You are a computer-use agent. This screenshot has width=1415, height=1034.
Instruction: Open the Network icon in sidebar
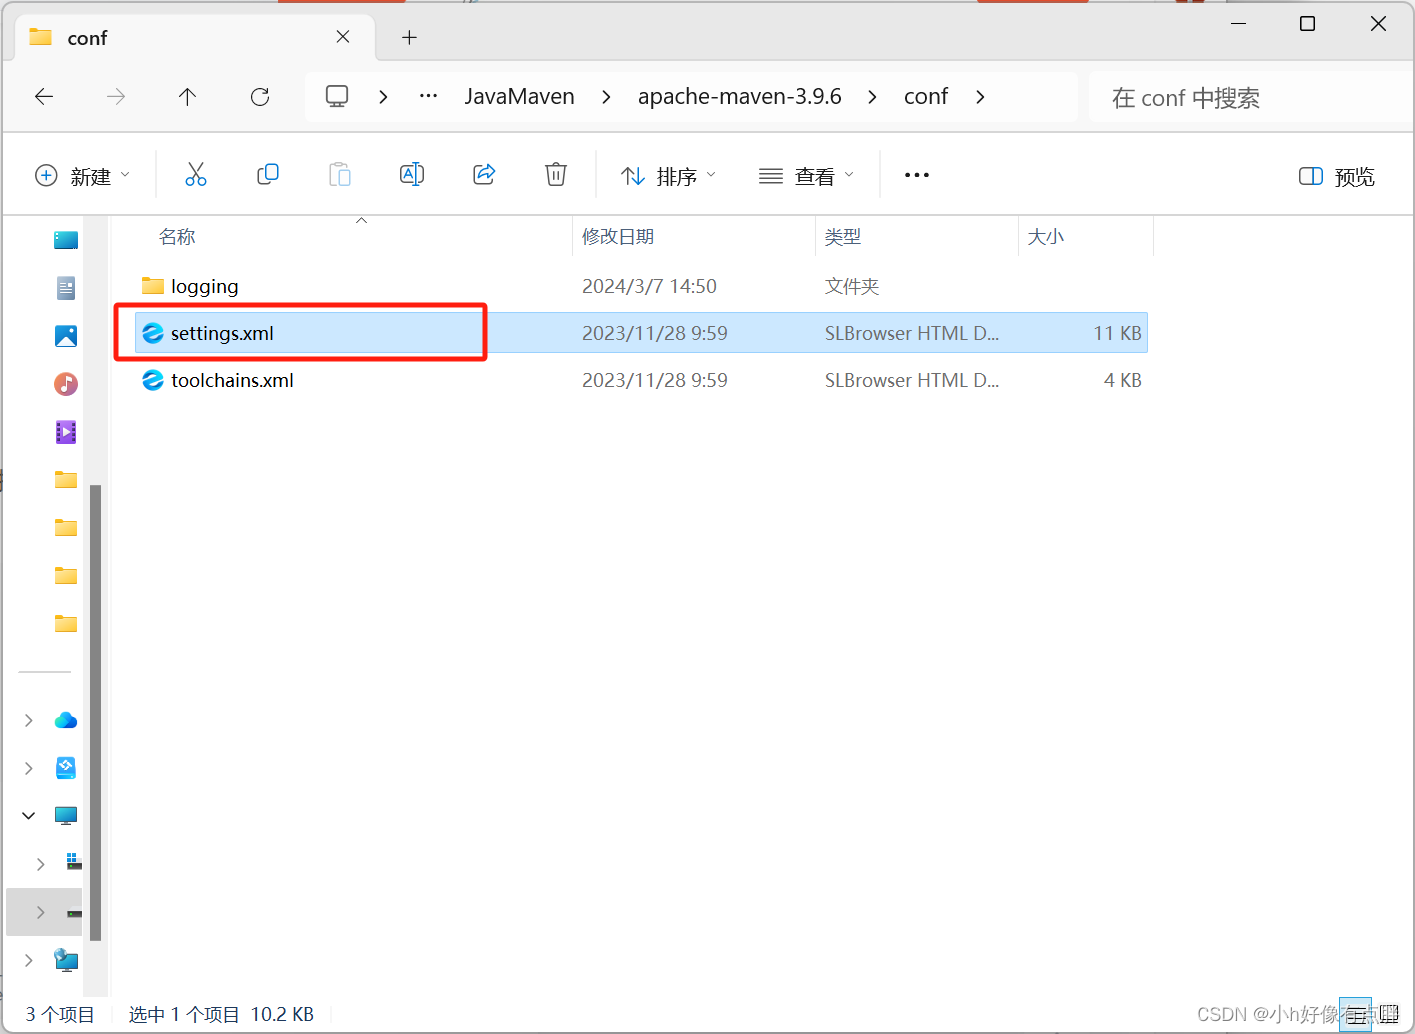[66, 960]
